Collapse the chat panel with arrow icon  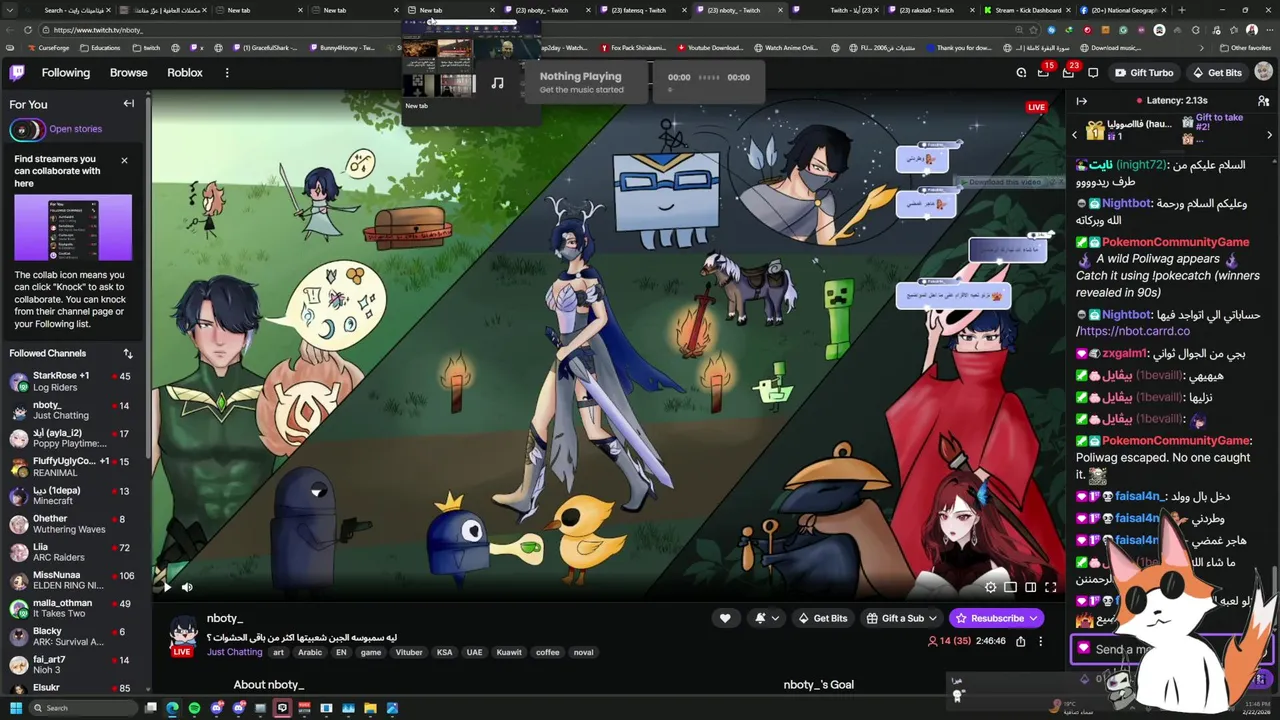[1081, 100]
